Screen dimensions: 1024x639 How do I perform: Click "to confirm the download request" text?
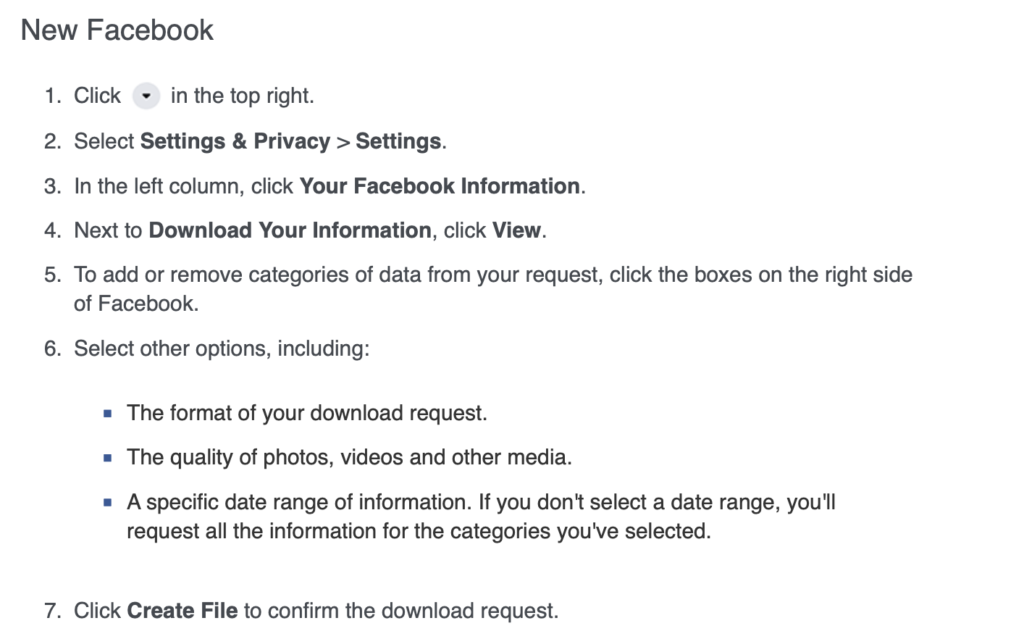(400, 610)
